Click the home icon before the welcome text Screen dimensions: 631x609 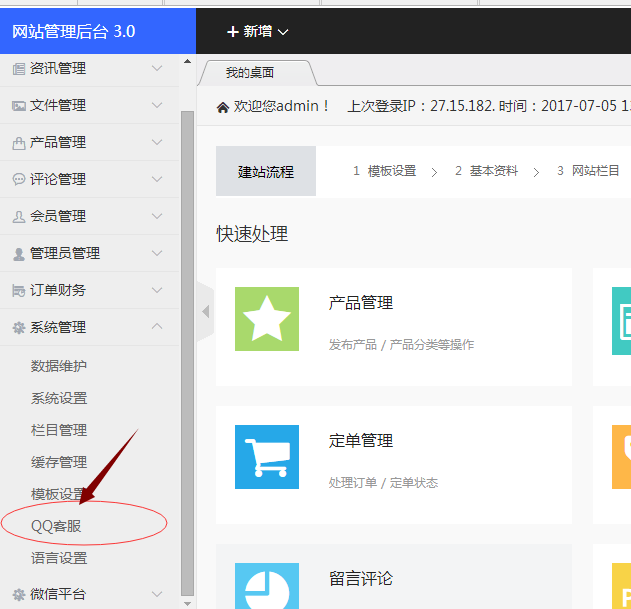click(x=222, y=107)
